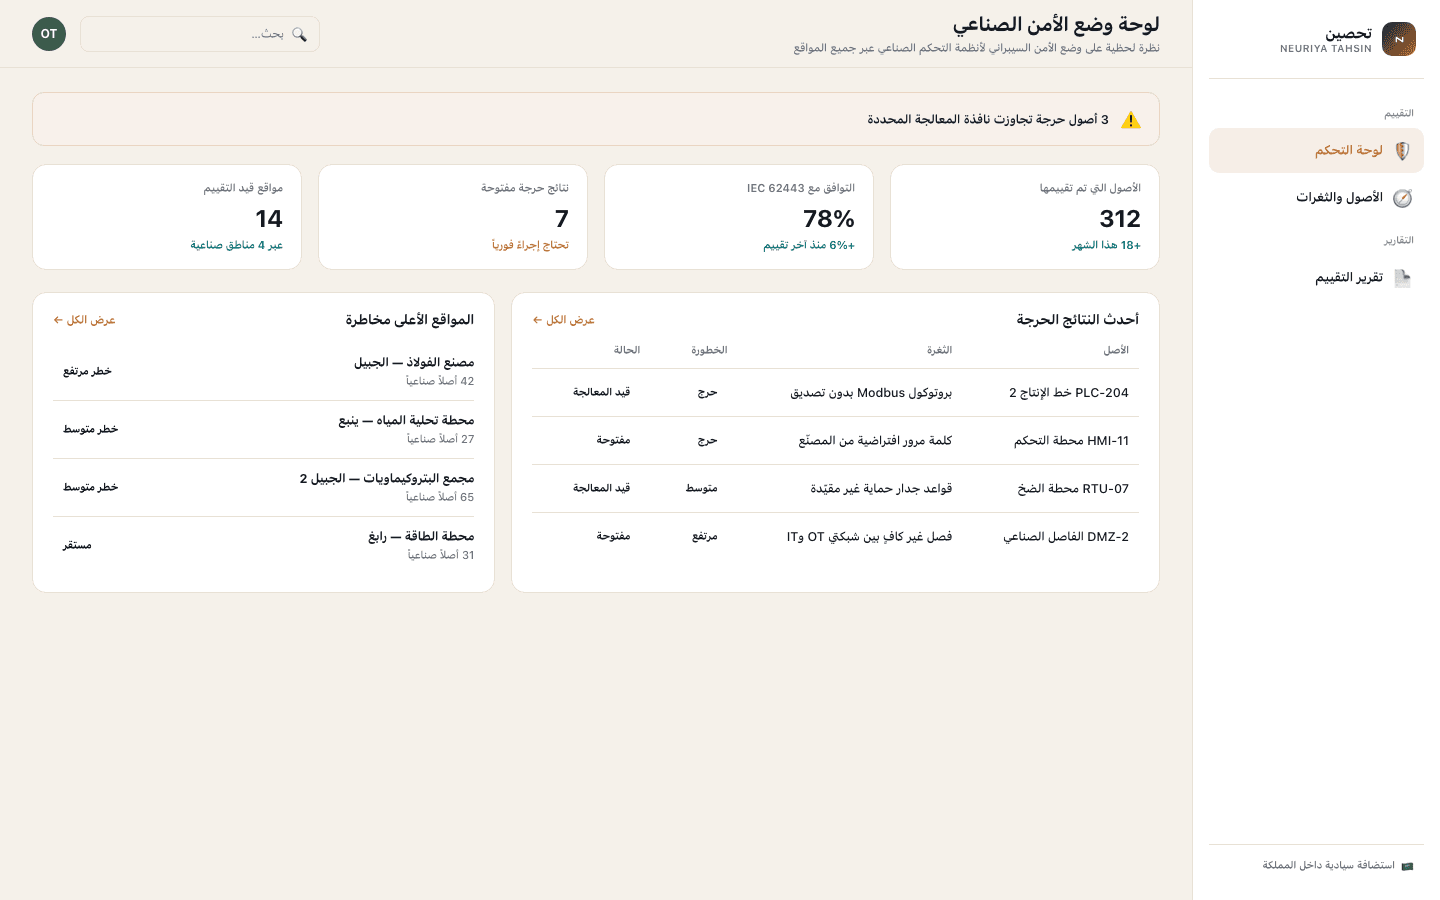
Task: Click the مرتفع severity in the DMZ-2 row
Action: (705, 537)
